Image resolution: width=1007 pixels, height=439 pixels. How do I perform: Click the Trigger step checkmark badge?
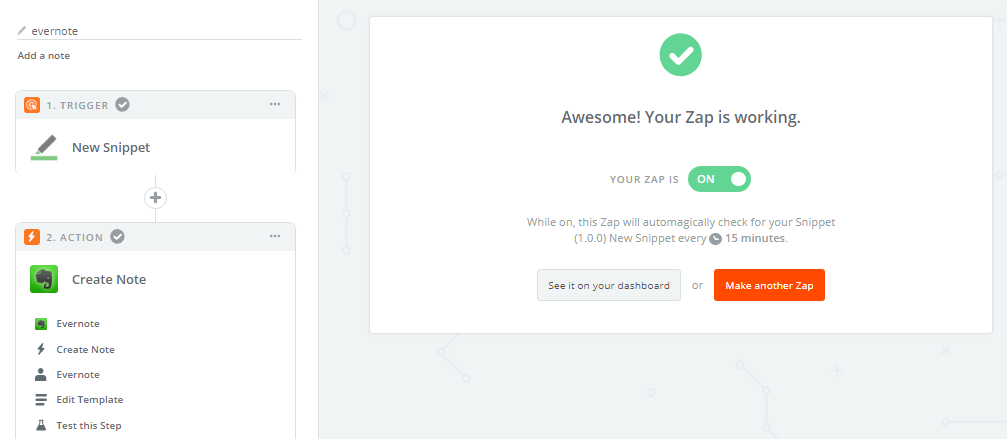click(x=122, y=105)
